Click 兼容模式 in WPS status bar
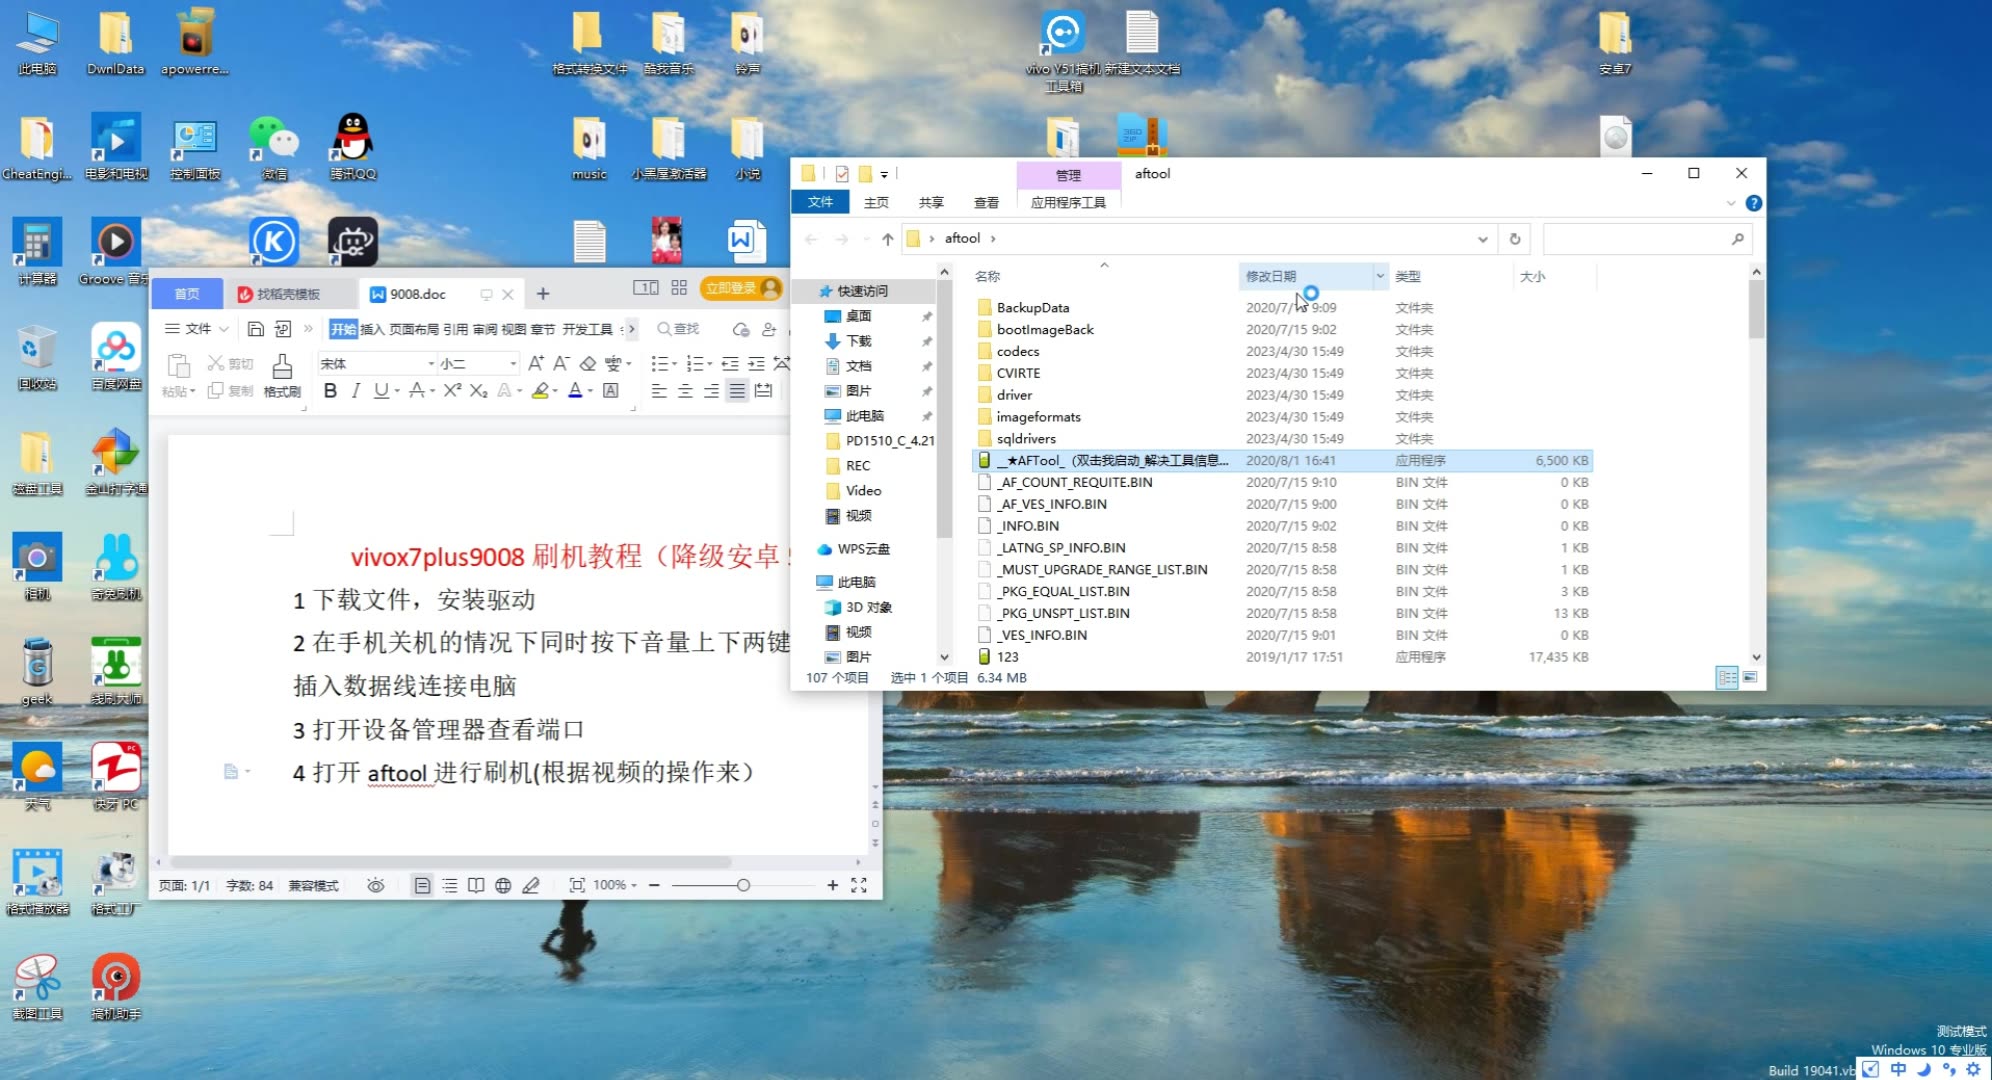This screenshot has height=1080, width=1992. (313, 885)
